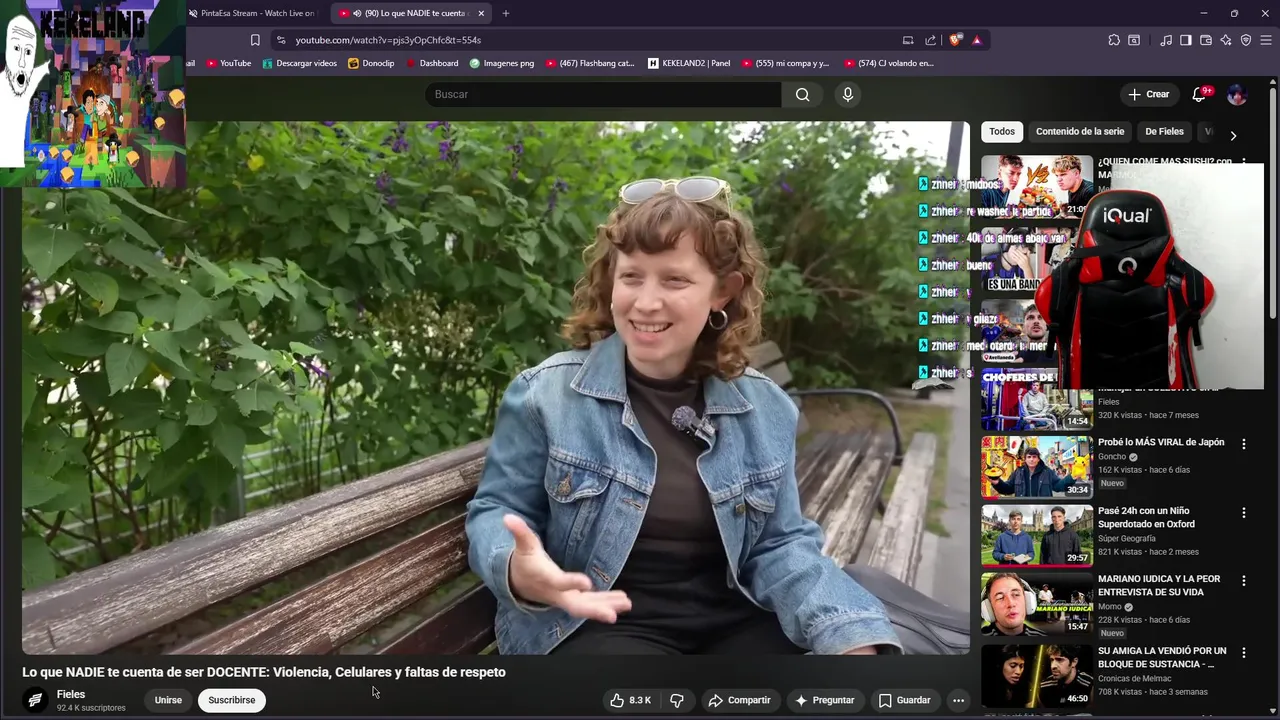
Task: Open the '(574) CJ volando en...' bookmark
Action: [889, 63]
